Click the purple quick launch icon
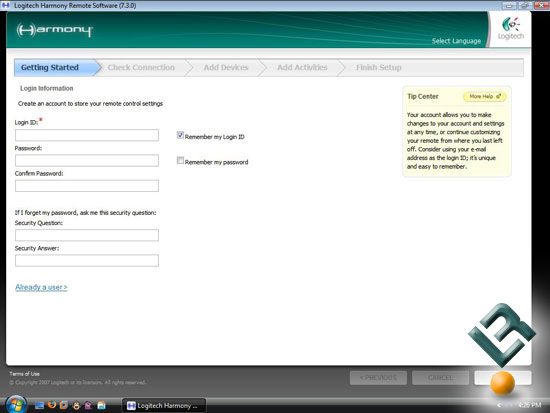This screenshot has height=413, width=550. pos(88,406)
